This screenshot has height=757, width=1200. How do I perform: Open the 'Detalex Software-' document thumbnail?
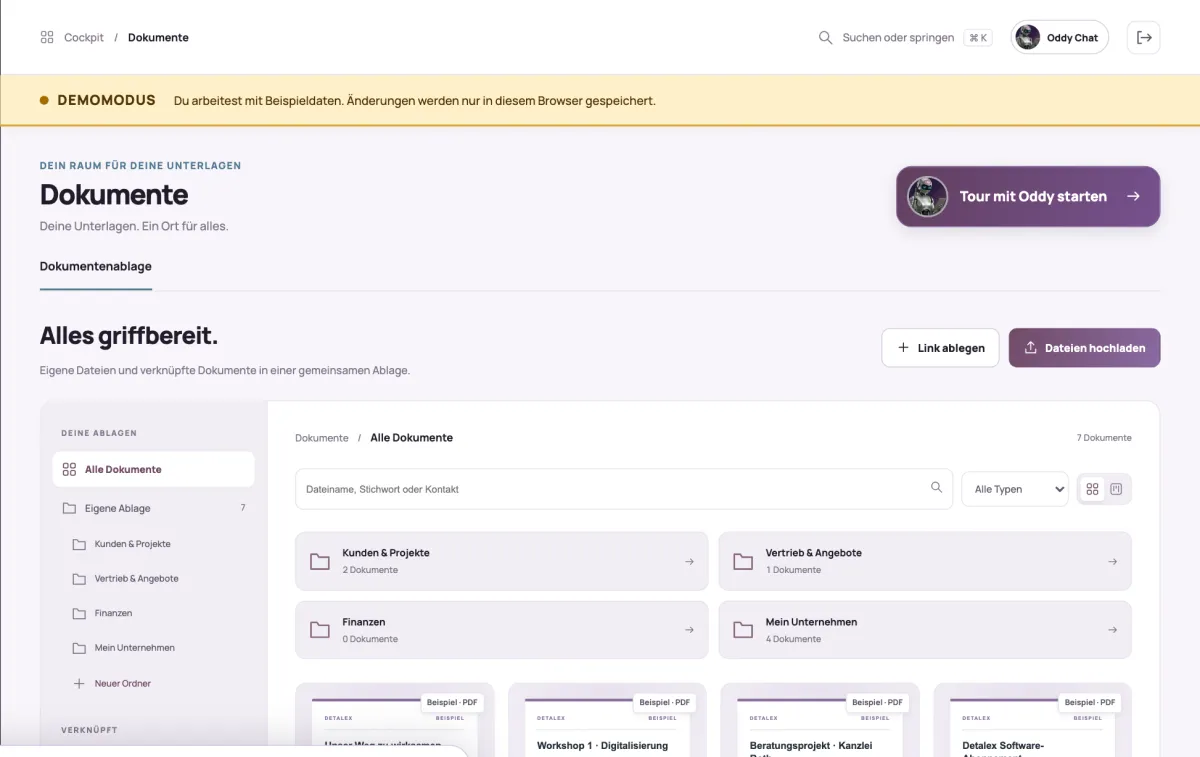click(1033, 720)
